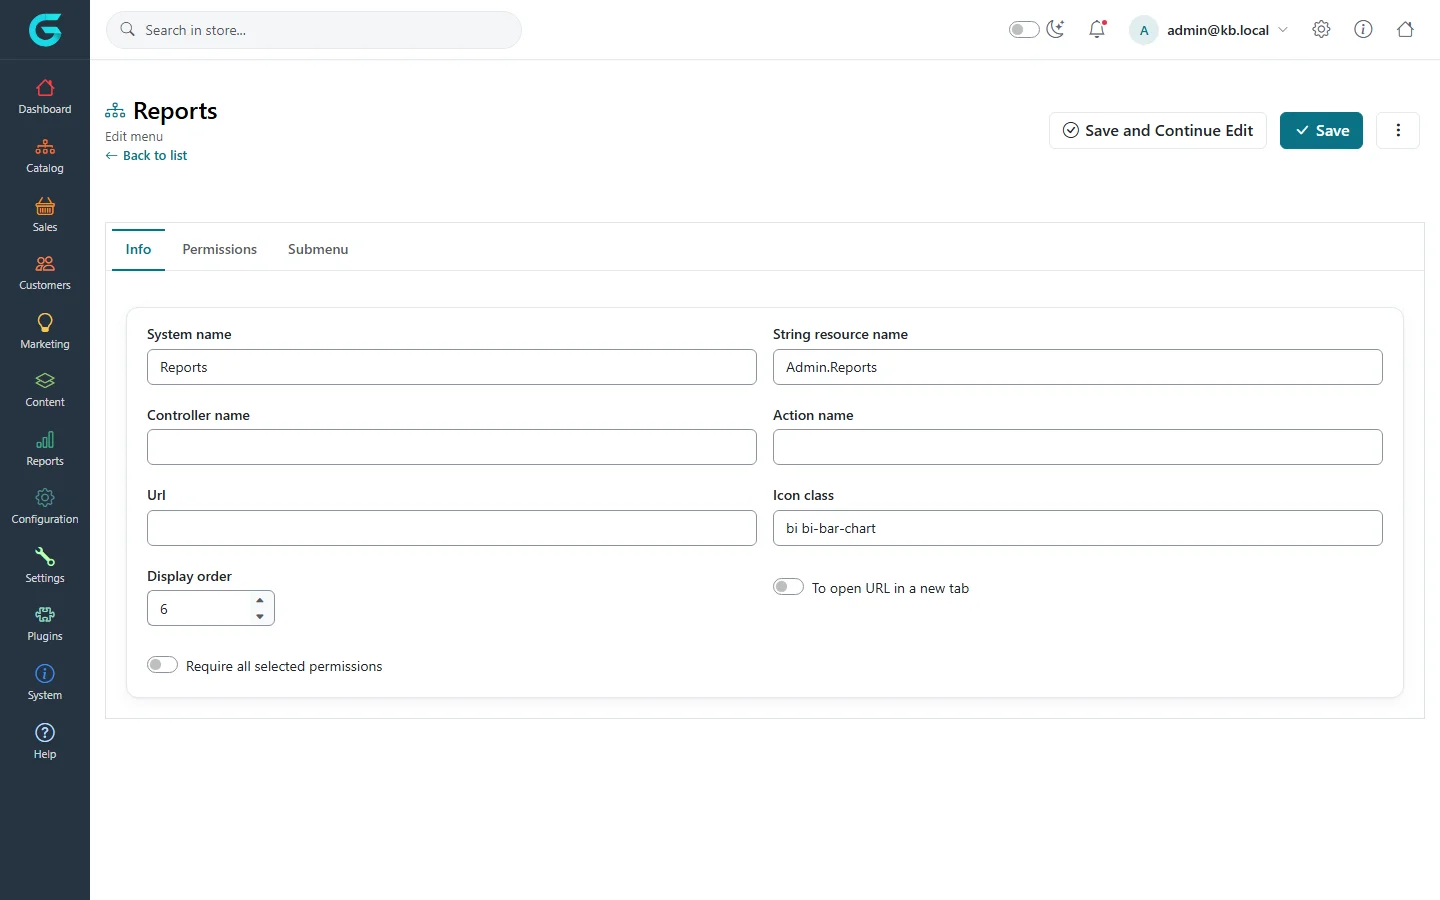Open the Reports bar chart icon
The image size is (1440, 900).
[x=45, y=440]
